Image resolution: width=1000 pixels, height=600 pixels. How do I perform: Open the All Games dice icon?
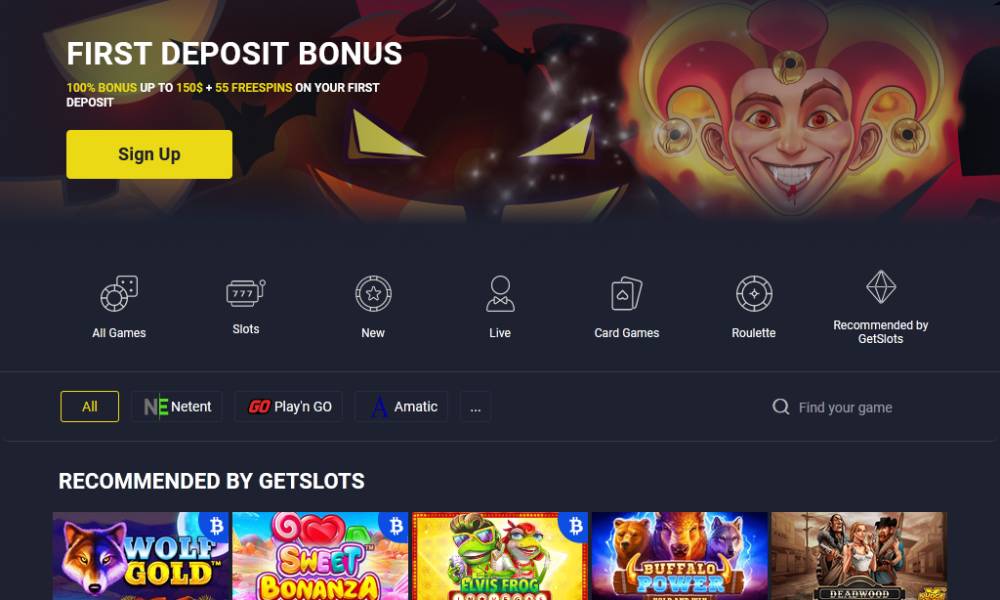click(x=119, y=293)
